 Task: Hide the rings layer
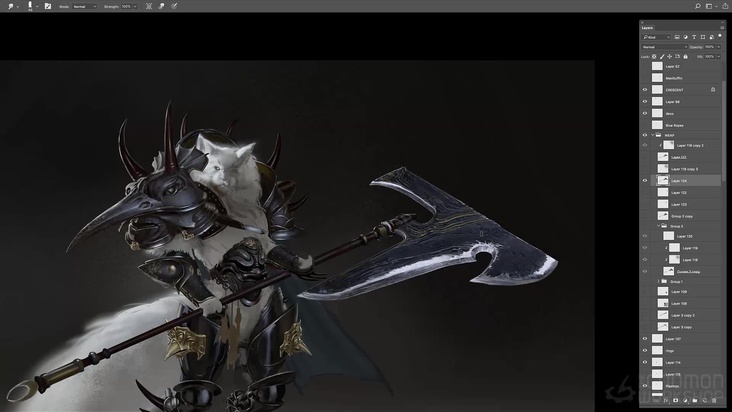(x=645, y=350)
